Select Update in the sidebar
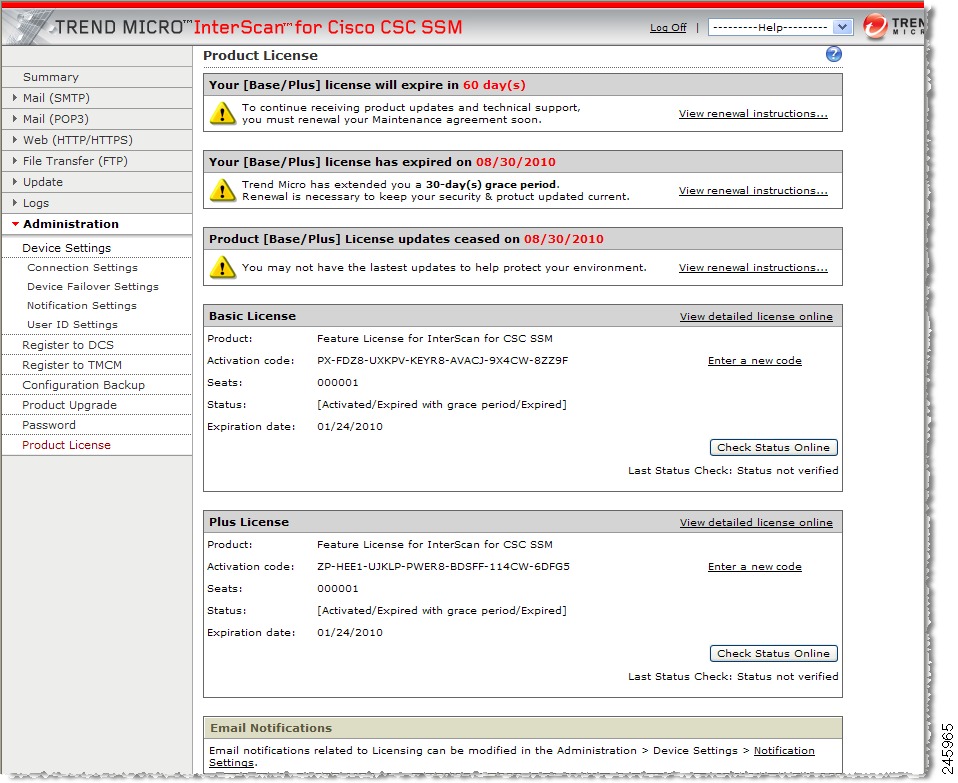 [43, 182]
